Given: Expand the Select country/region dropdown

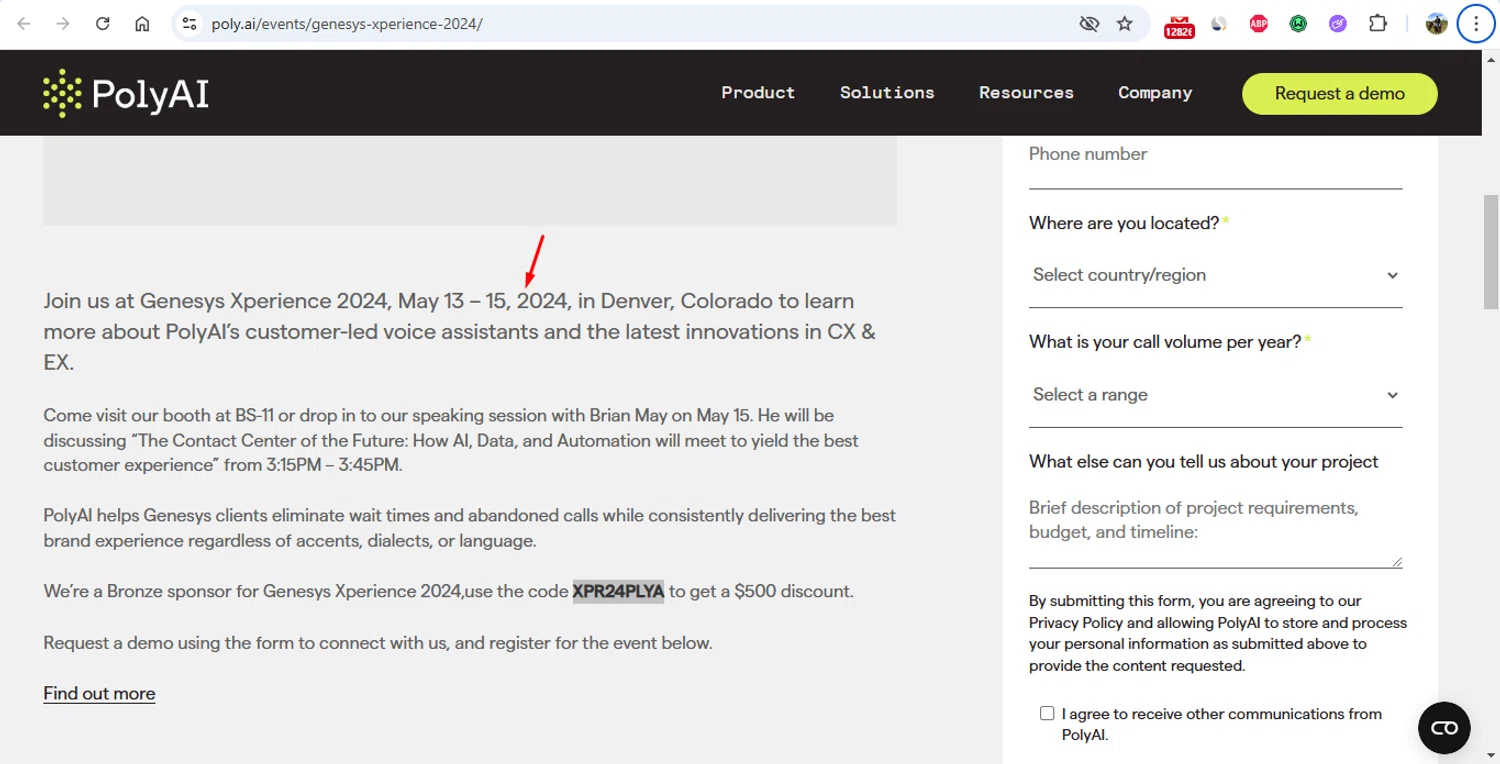Looking at the screenshot, I should pos(1216,275).
